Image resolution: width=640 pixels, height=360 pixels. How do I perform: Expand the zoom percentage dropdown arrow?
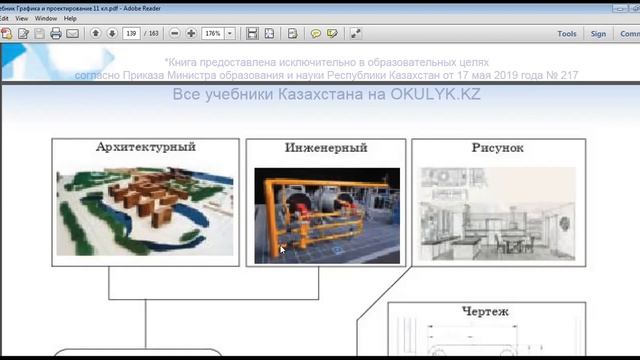(230, 33)
